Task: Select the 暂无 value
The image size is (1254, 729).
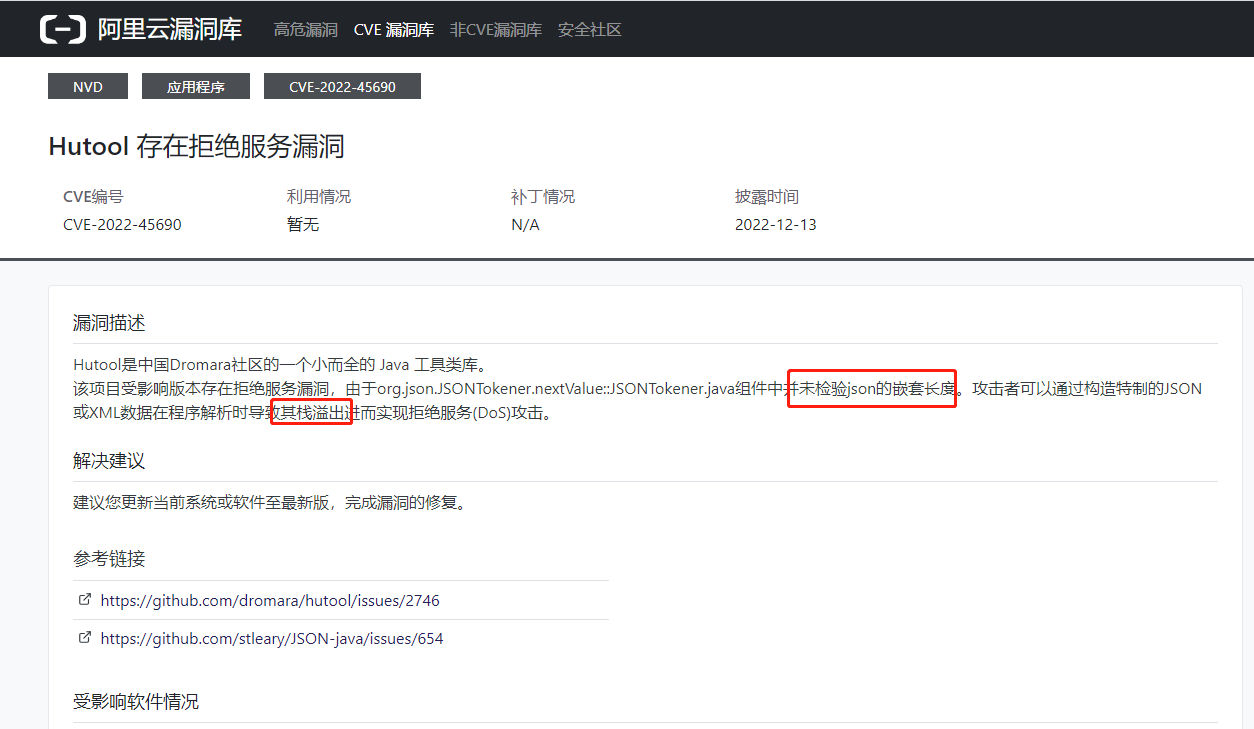Action: (x=303, y=225)
